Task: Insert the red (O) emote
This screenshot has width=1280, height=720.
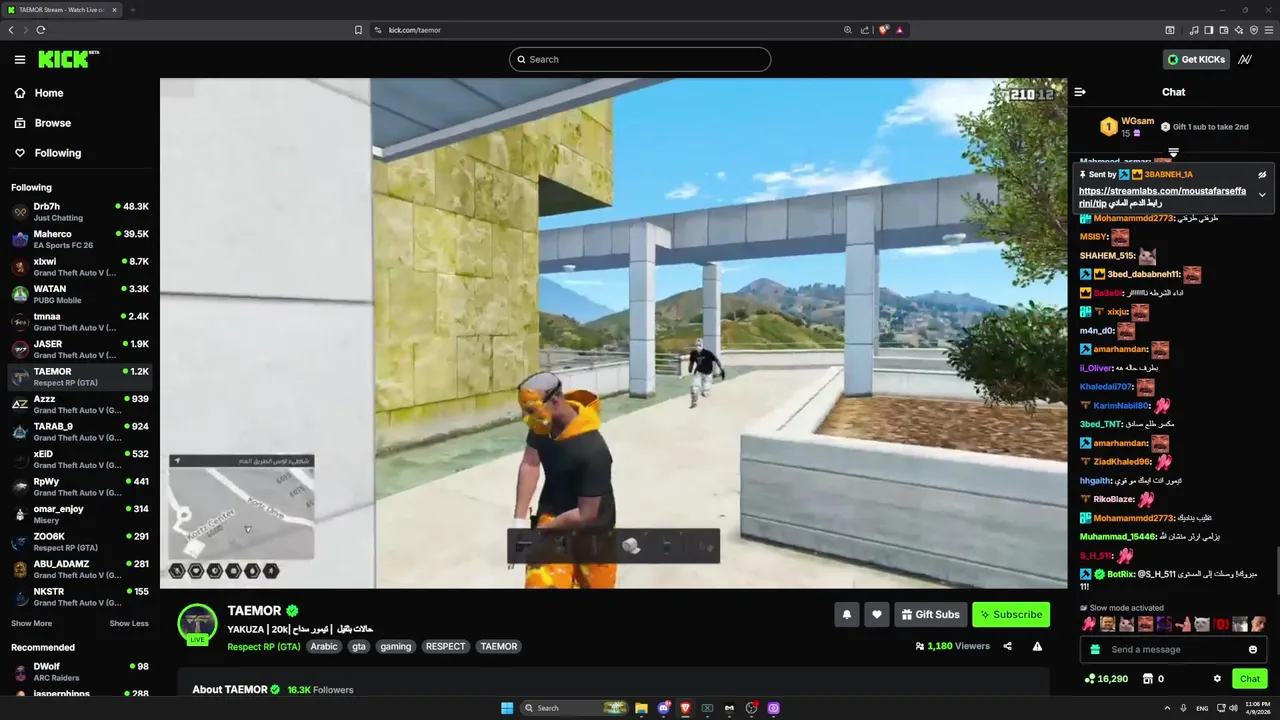Action: (x=1221, y=624)
